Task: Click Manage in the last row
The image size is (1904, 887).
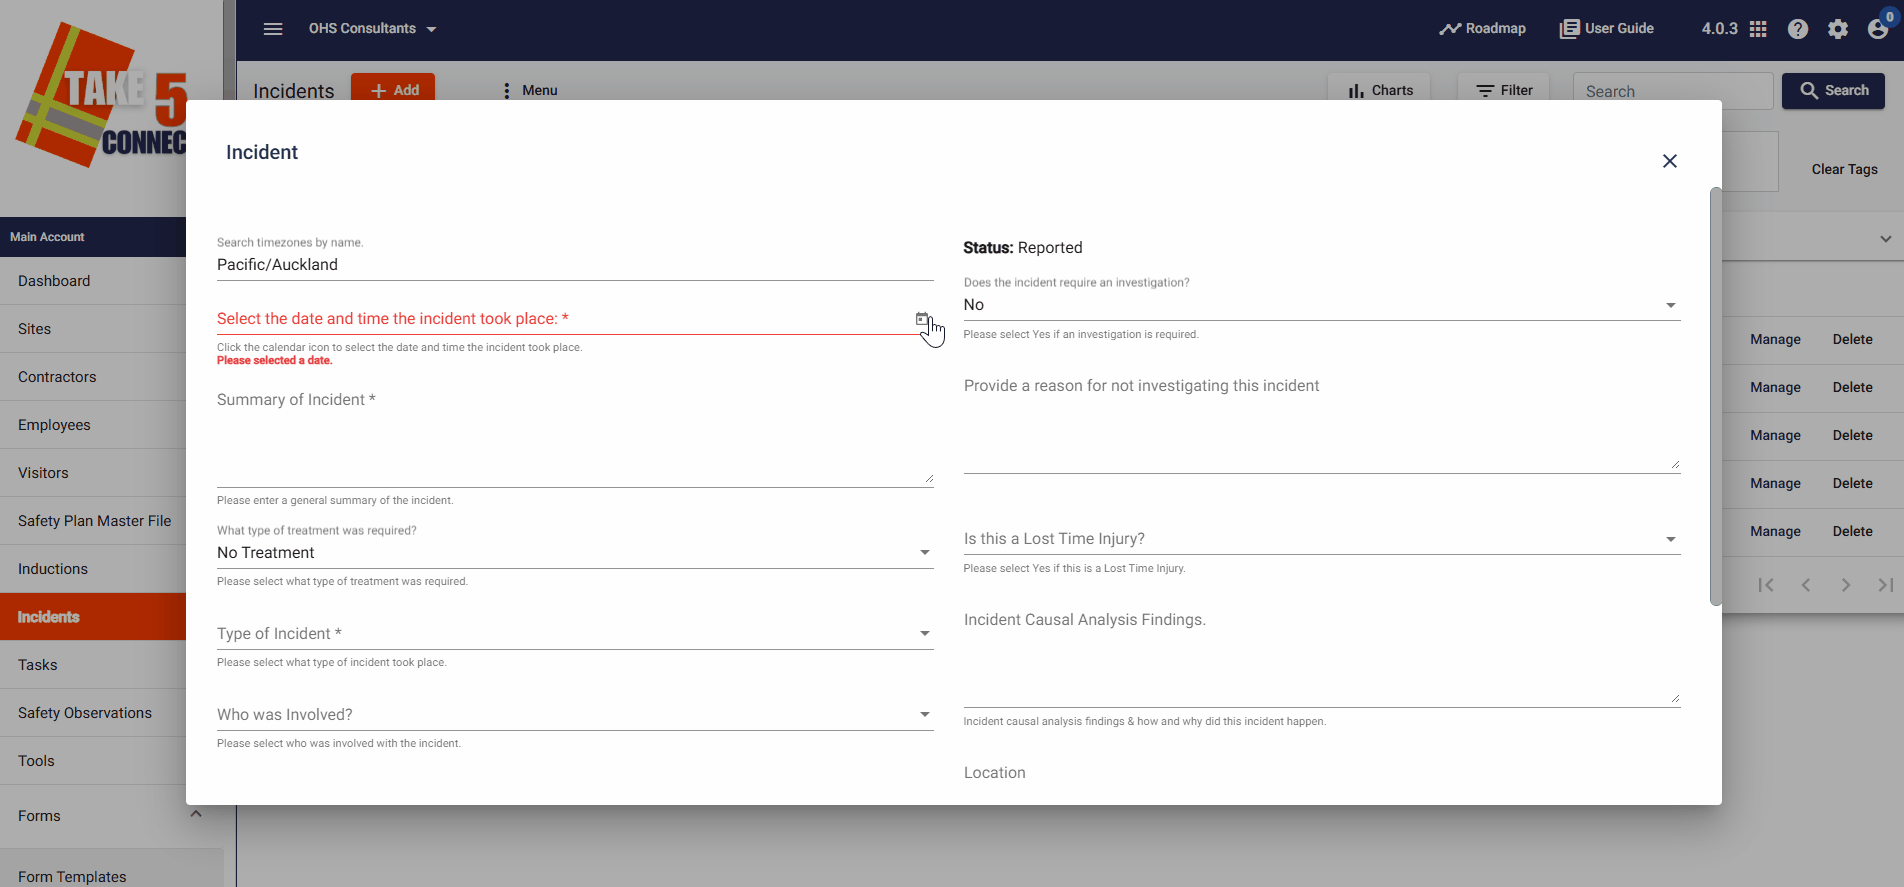Action: coord(1775,531)
